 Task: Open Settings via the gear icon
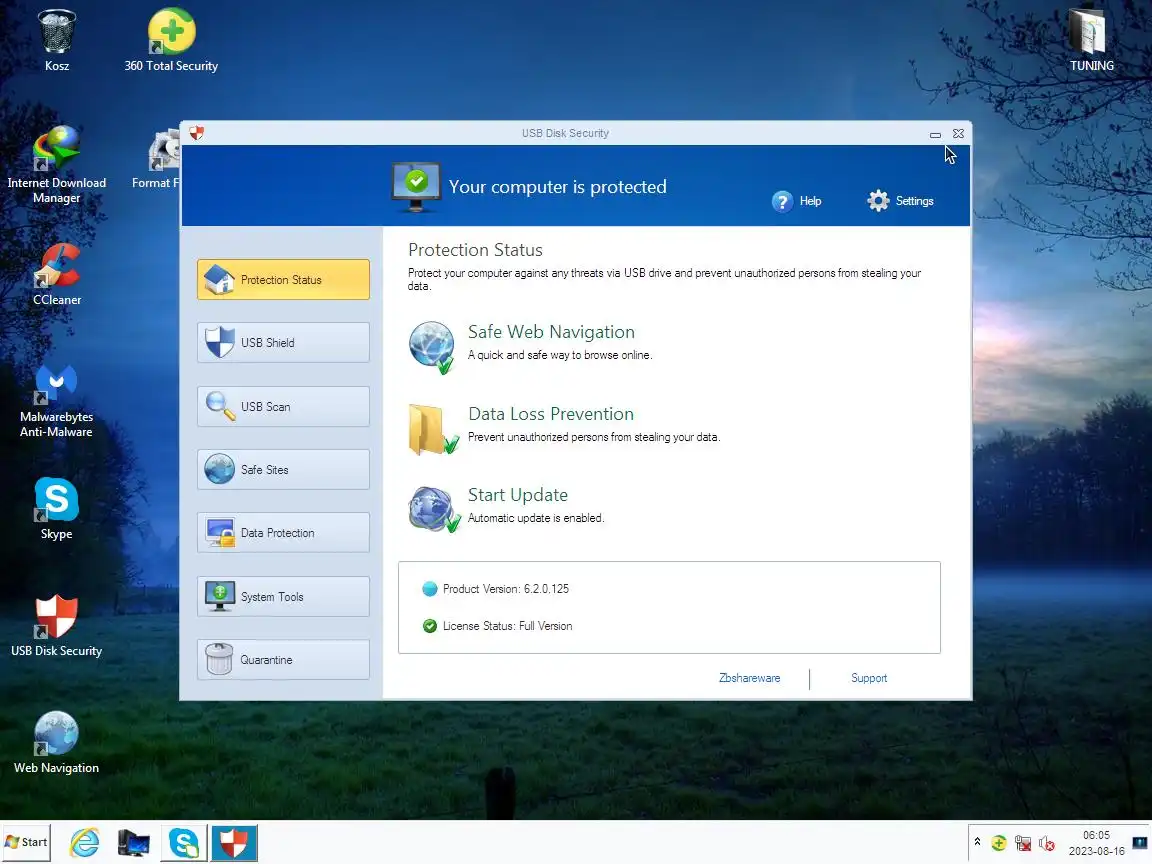(x=878, y=201)
